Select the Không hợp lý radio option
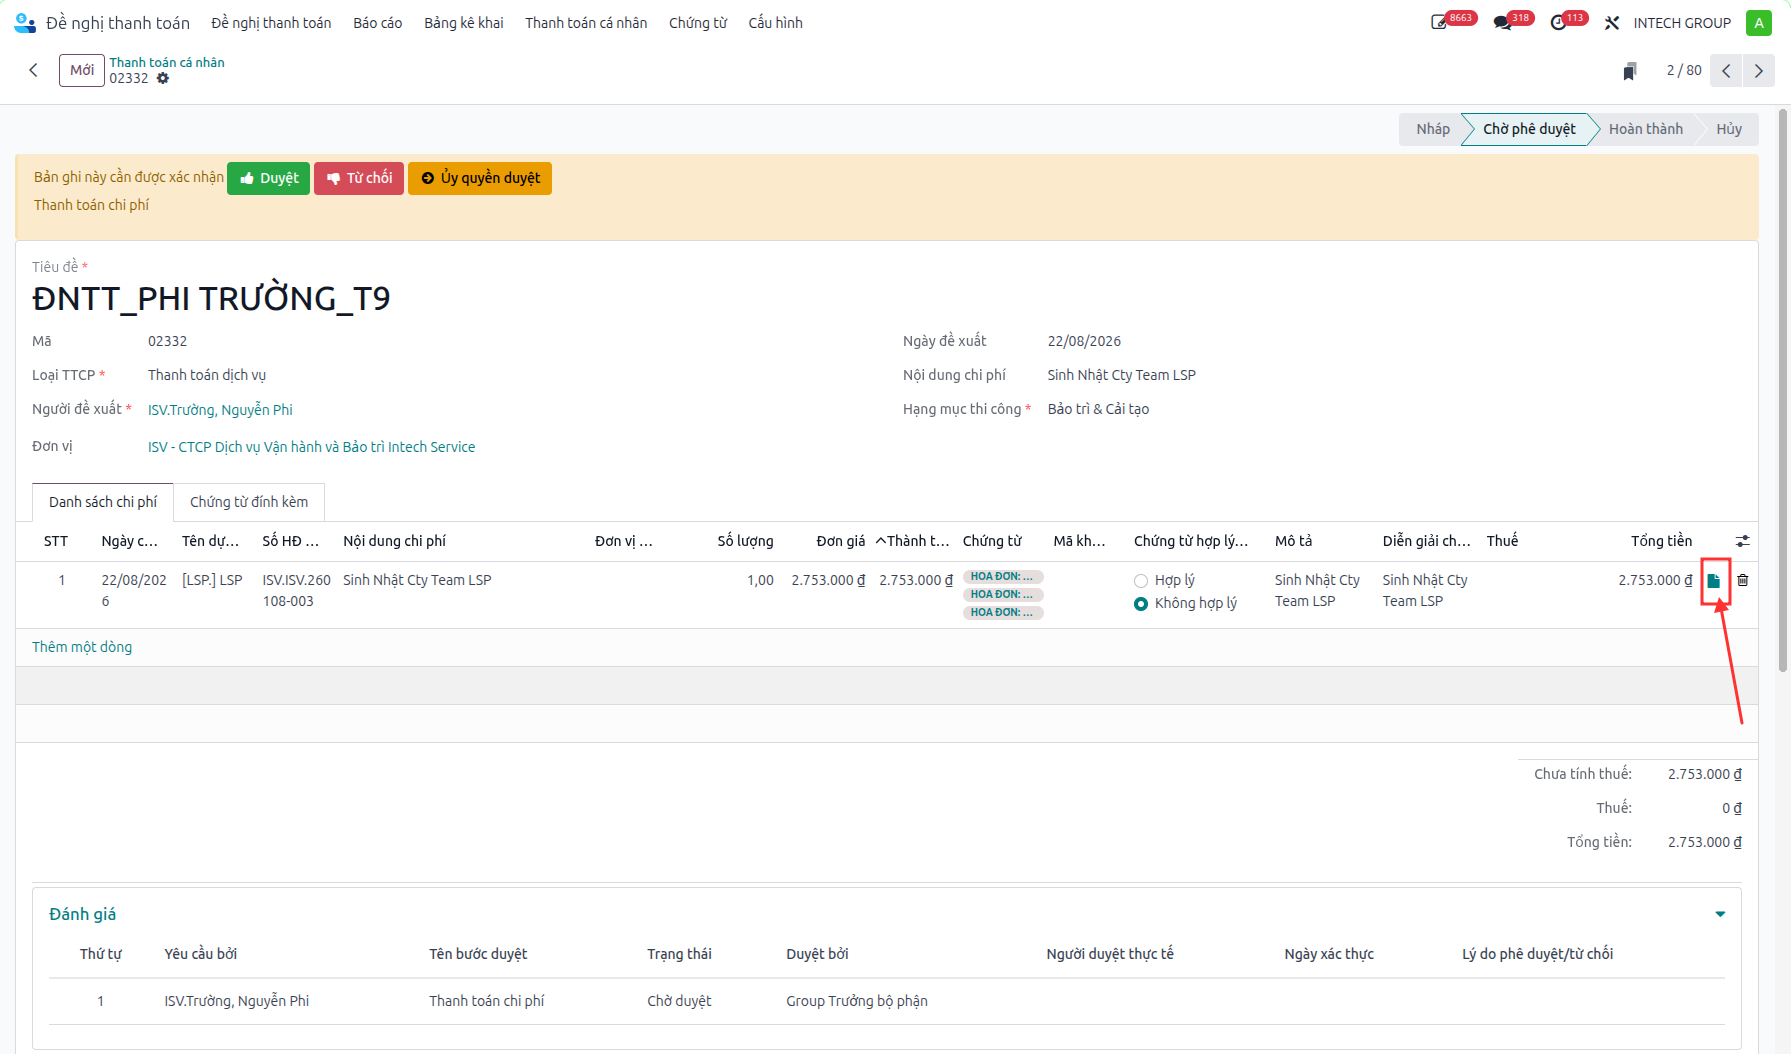This screenshot has width=1791, height=1054. 1141,604
